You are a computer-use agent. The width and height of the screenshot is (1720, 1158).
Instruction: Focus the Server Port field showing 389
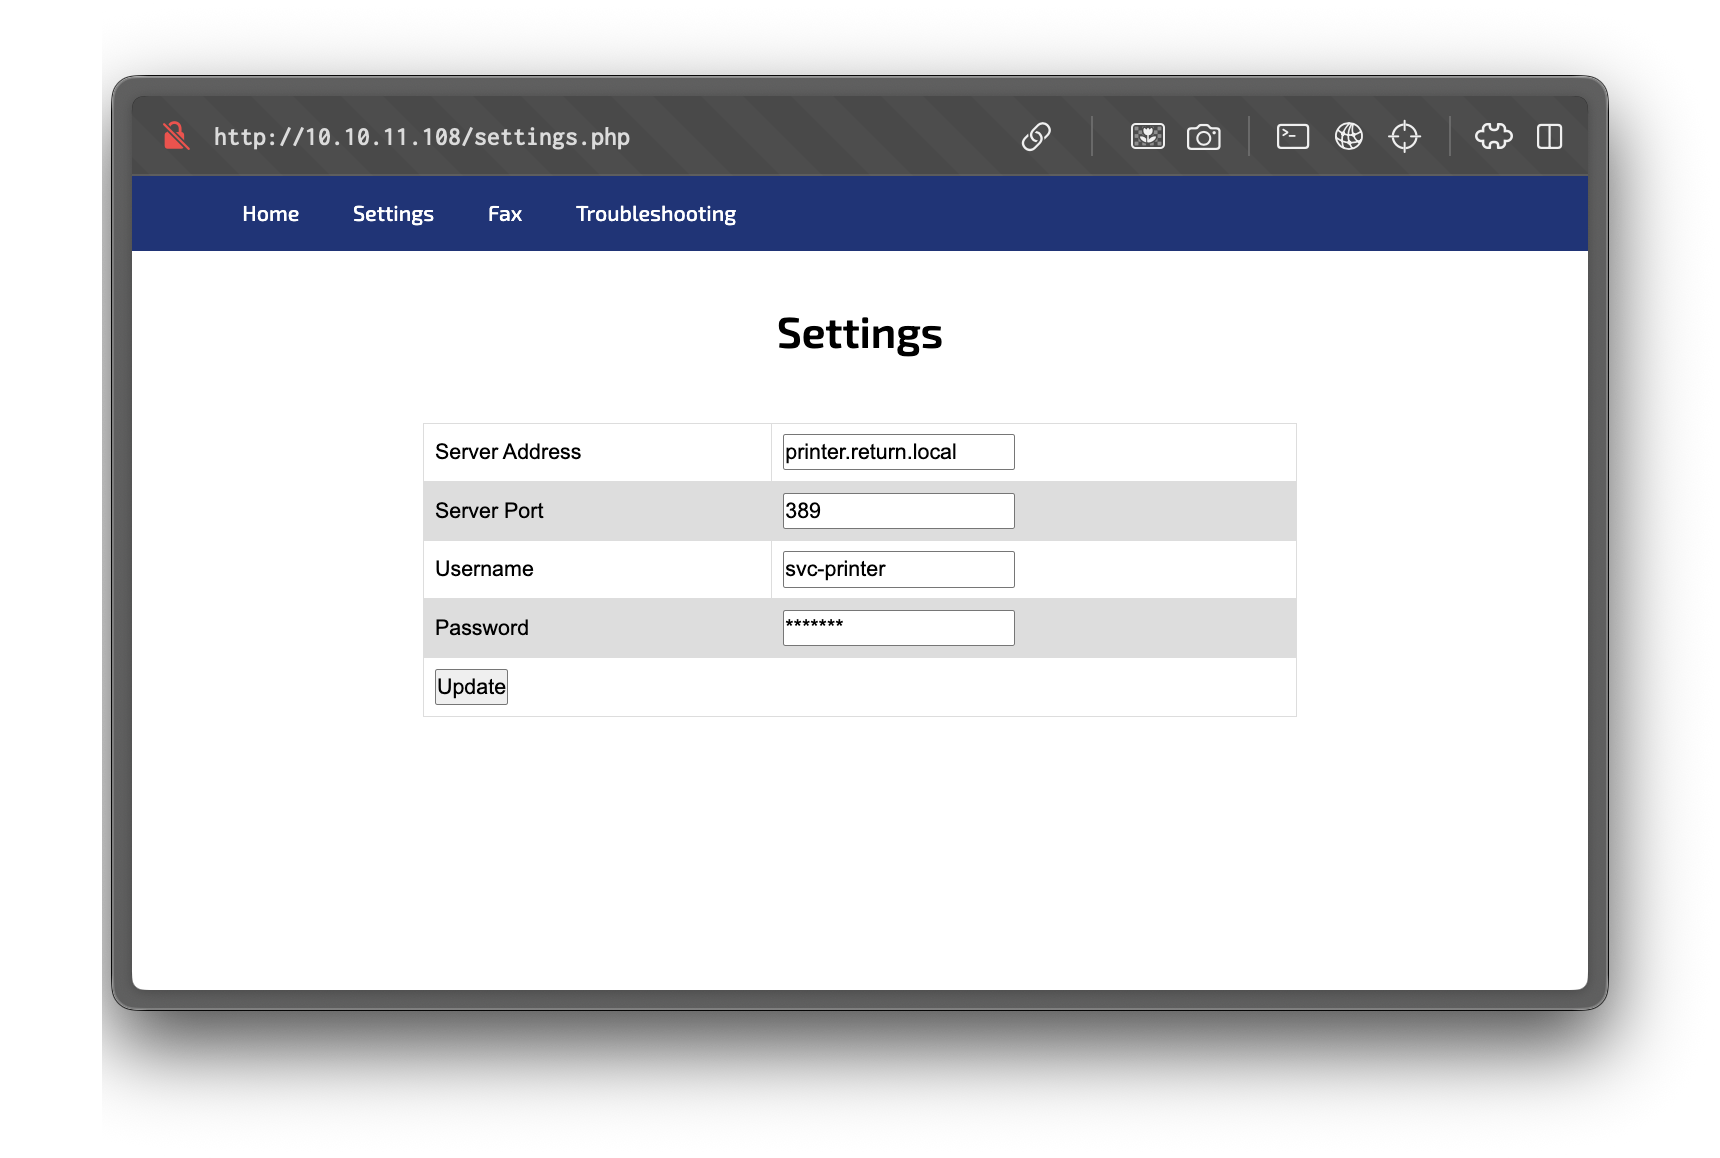[897, 510]
